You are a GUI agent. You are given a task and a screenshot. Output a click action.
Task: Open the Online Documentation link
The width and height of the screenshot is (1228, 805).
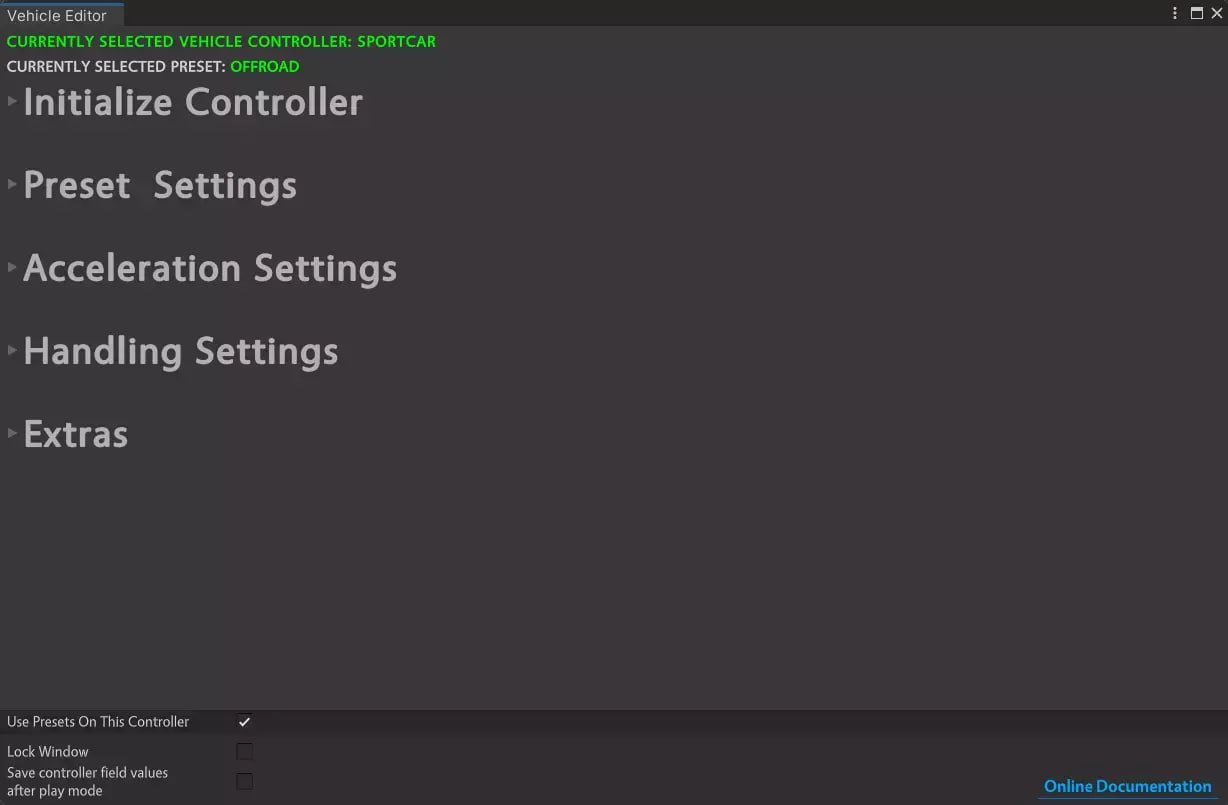1126,786
